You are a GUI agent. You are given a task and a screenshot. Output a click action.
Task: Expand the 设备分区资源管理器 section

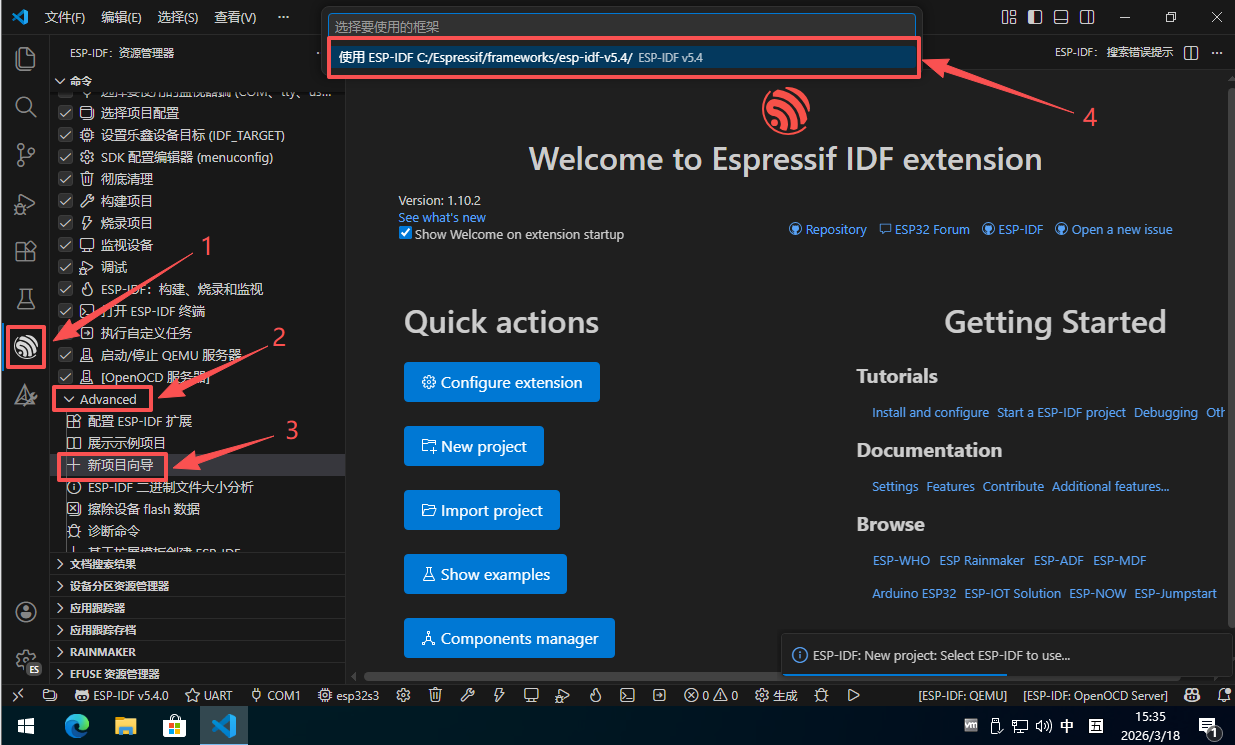(198, 586)
